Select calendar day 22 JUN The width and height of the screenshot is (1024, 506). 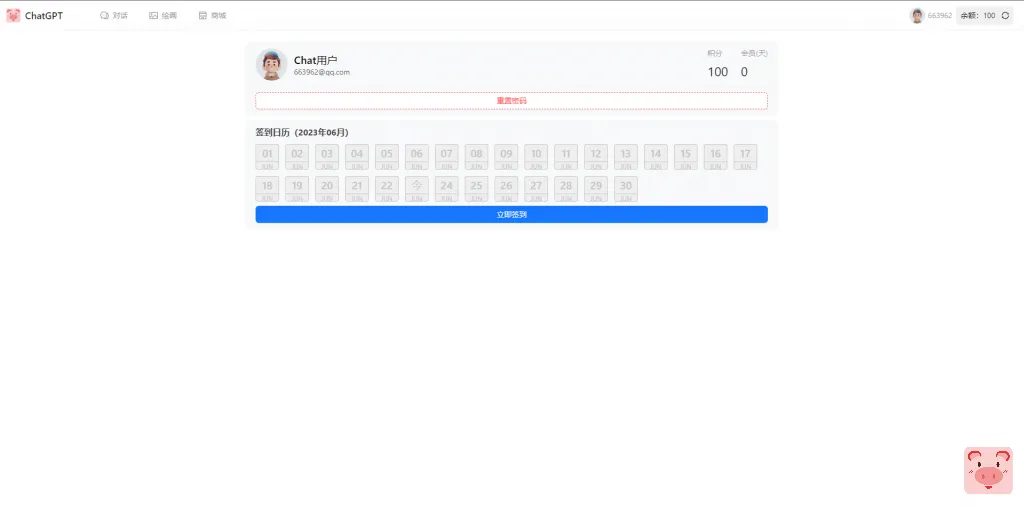(x=387, y=189)
